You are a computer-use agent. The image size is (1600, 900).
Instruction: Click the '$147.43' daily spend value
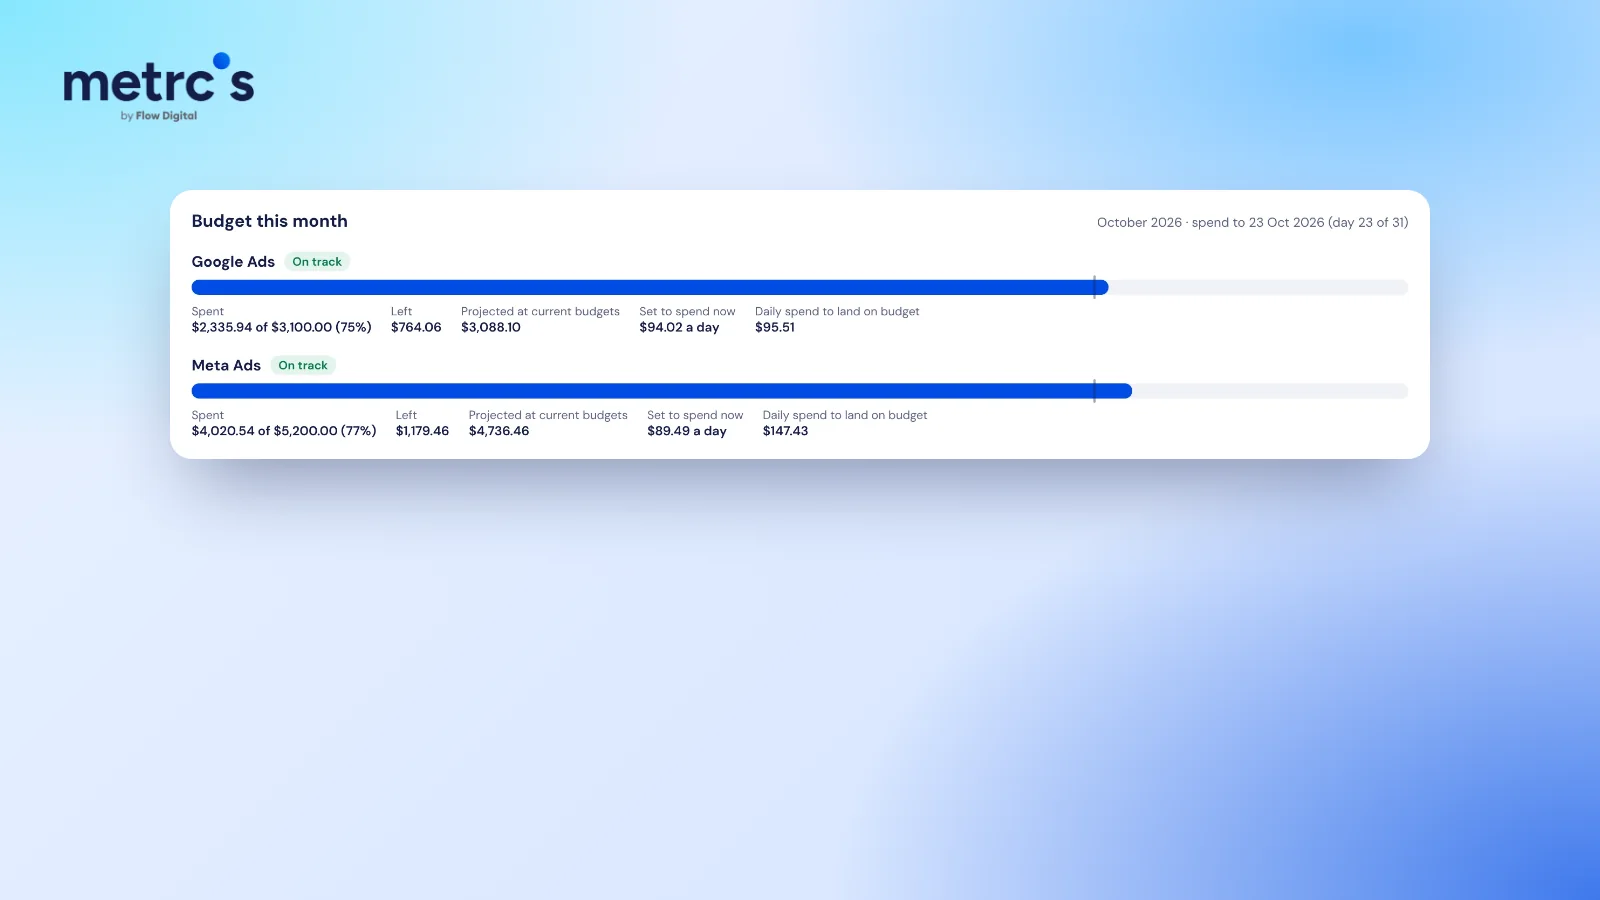click(785, 431)
